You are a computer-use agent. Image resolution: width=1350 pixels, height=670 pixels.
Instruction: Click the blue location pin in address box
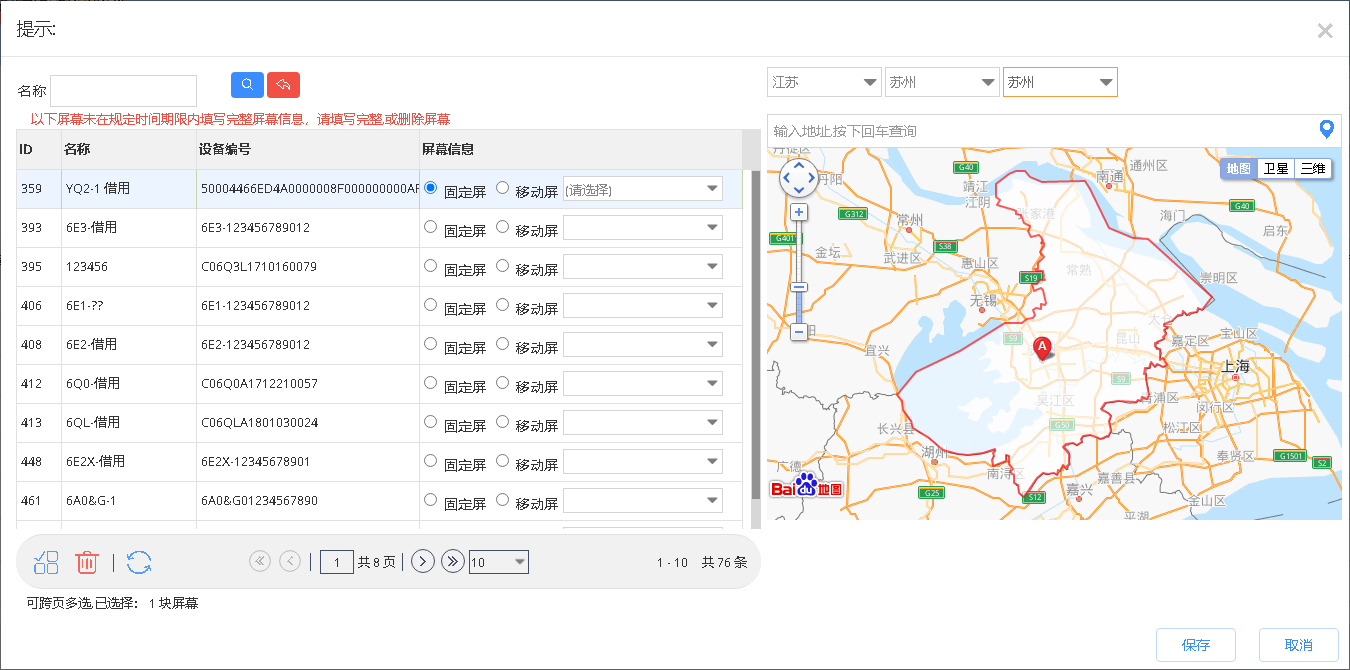pos(1327,129)
